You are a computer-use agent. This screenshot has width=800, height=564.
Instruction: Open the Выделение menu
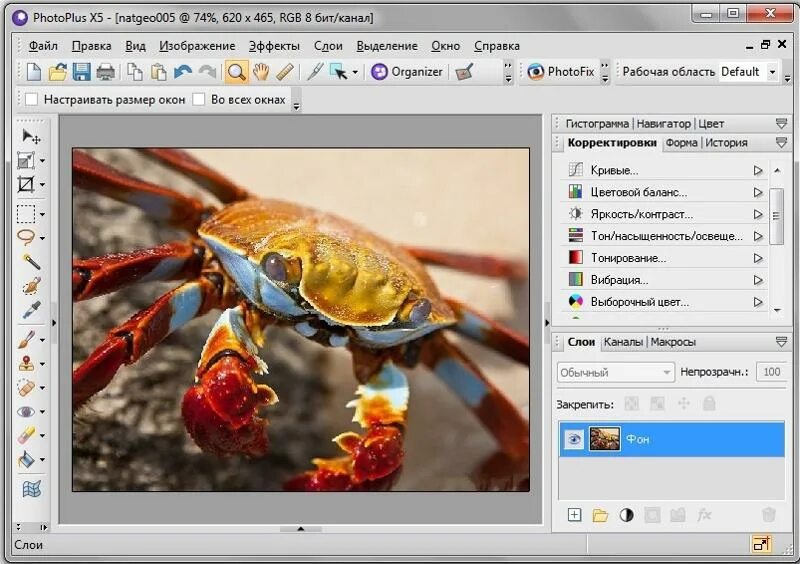tap(387, 46)
